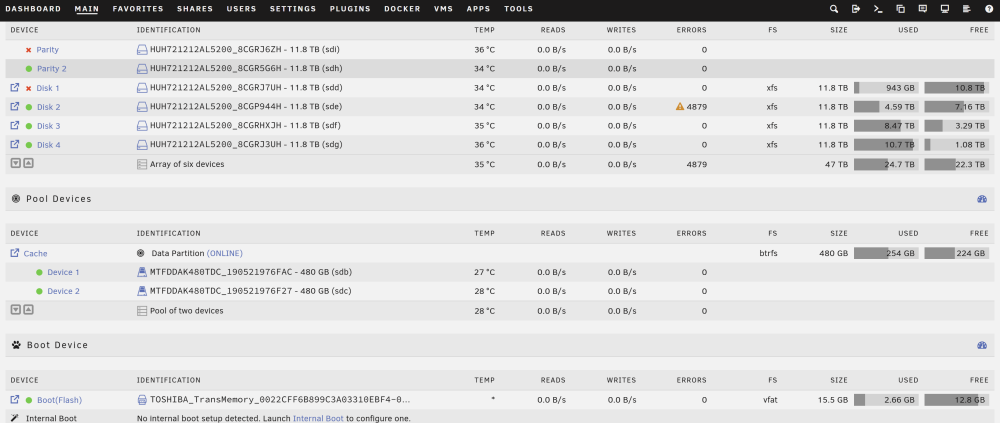The width and height of the screenshot is (1000, 423).
Task: Open the system log icon
Action: click(967, 9)
